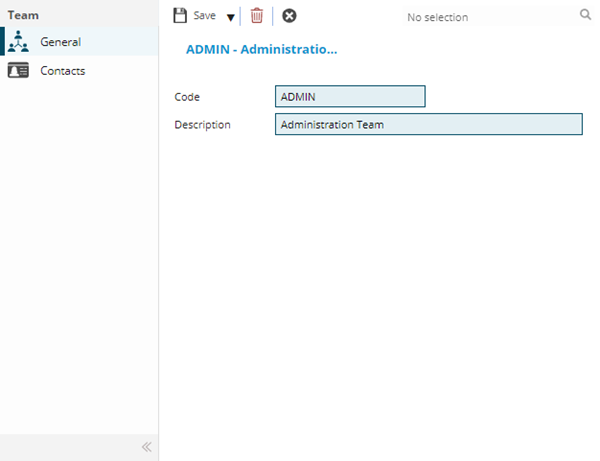600x461 pixels.
Task: Click the Description field label
Action: coord(202,125)
